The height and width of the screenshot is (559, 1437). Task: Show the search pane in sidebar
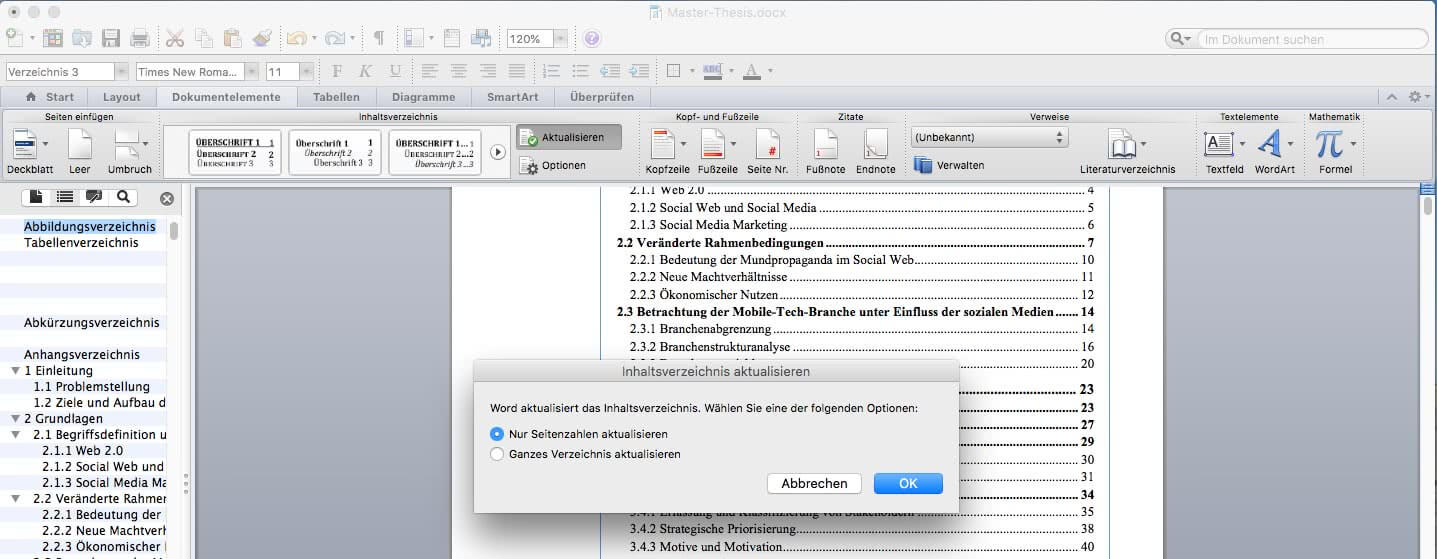(123, 197)
